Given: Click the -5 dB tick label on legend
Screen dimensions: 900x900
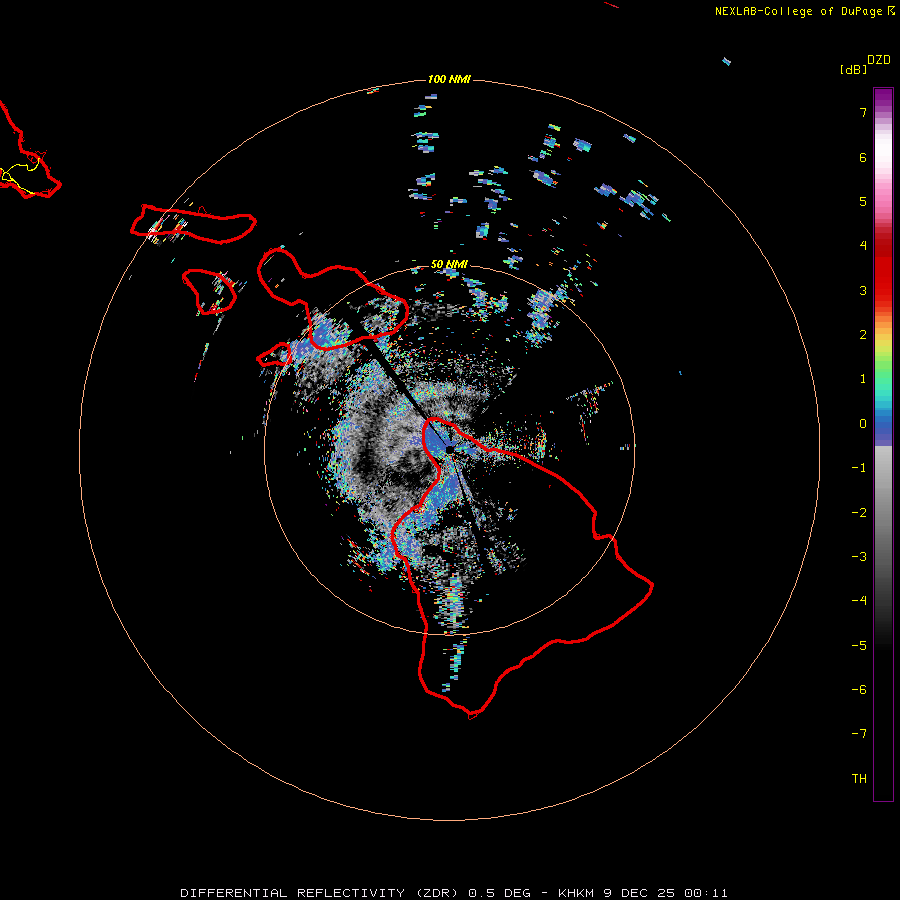Looking at the screenshot, I should [x=859, y=646].
